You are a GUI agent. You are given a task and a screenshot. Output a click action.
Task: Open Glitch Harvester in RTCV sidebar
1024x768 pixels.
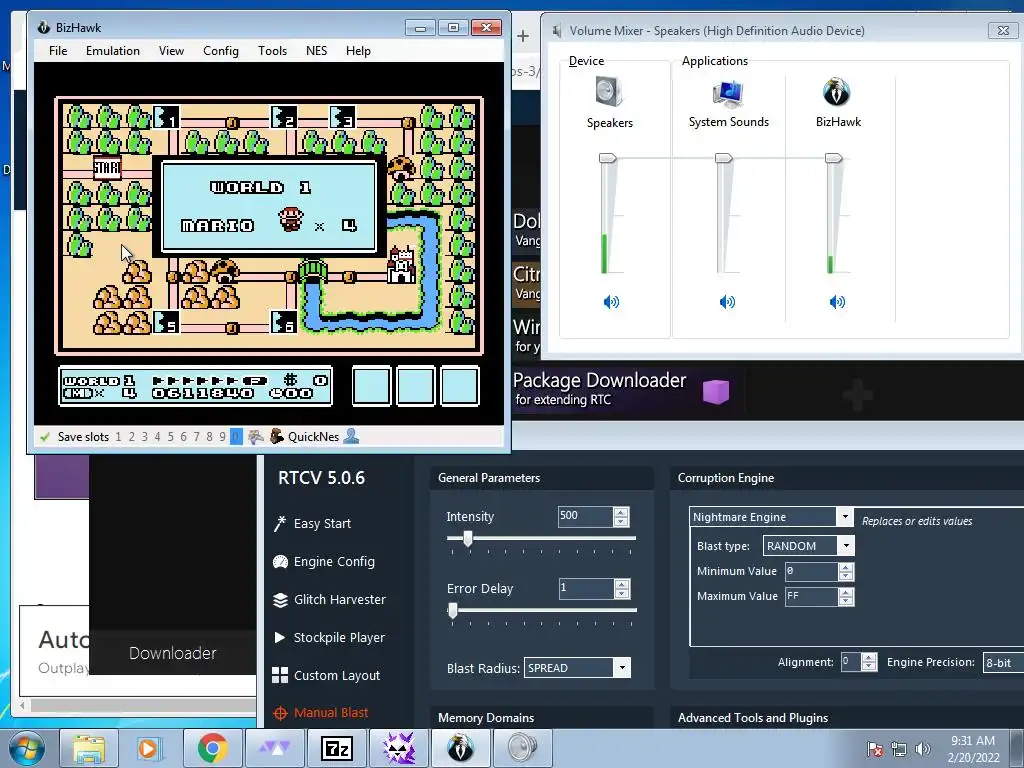(x=329, y=600)
